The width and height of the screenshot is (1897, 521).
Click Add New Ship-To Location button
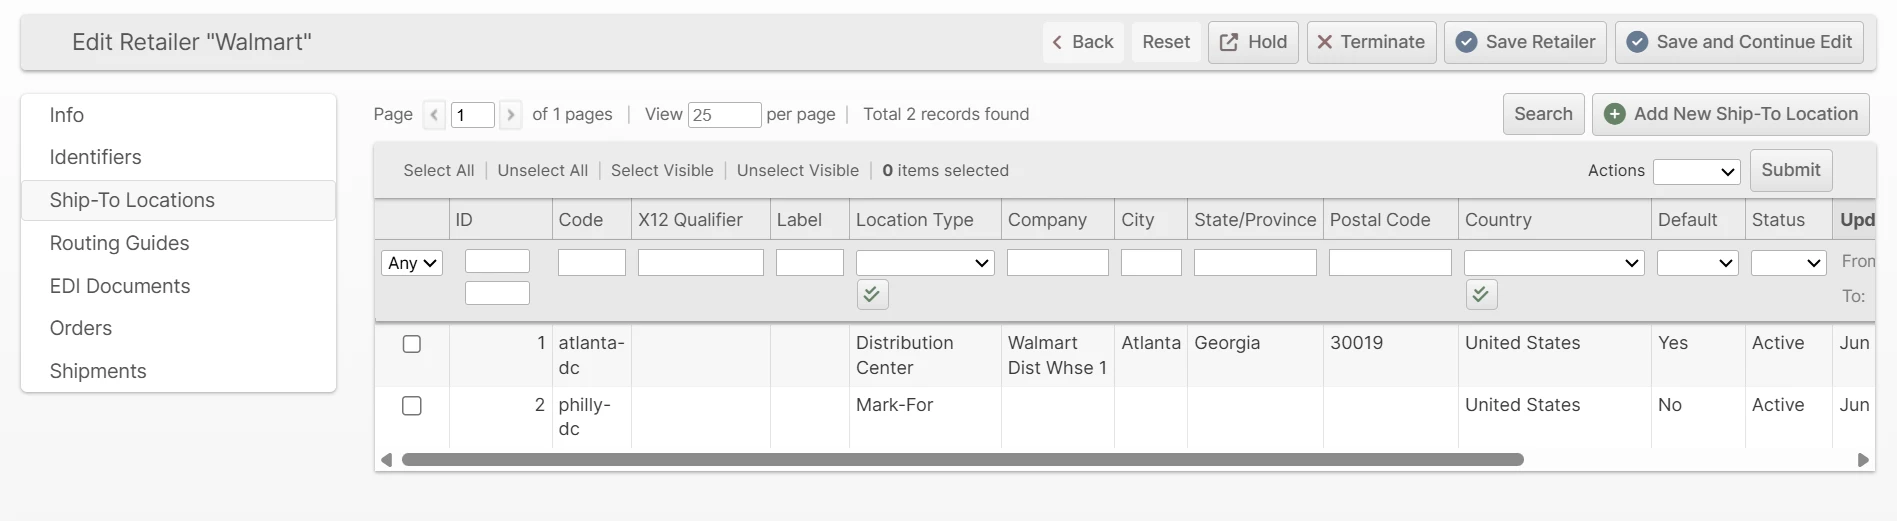pyautogui.click(x=1731, y=114)
